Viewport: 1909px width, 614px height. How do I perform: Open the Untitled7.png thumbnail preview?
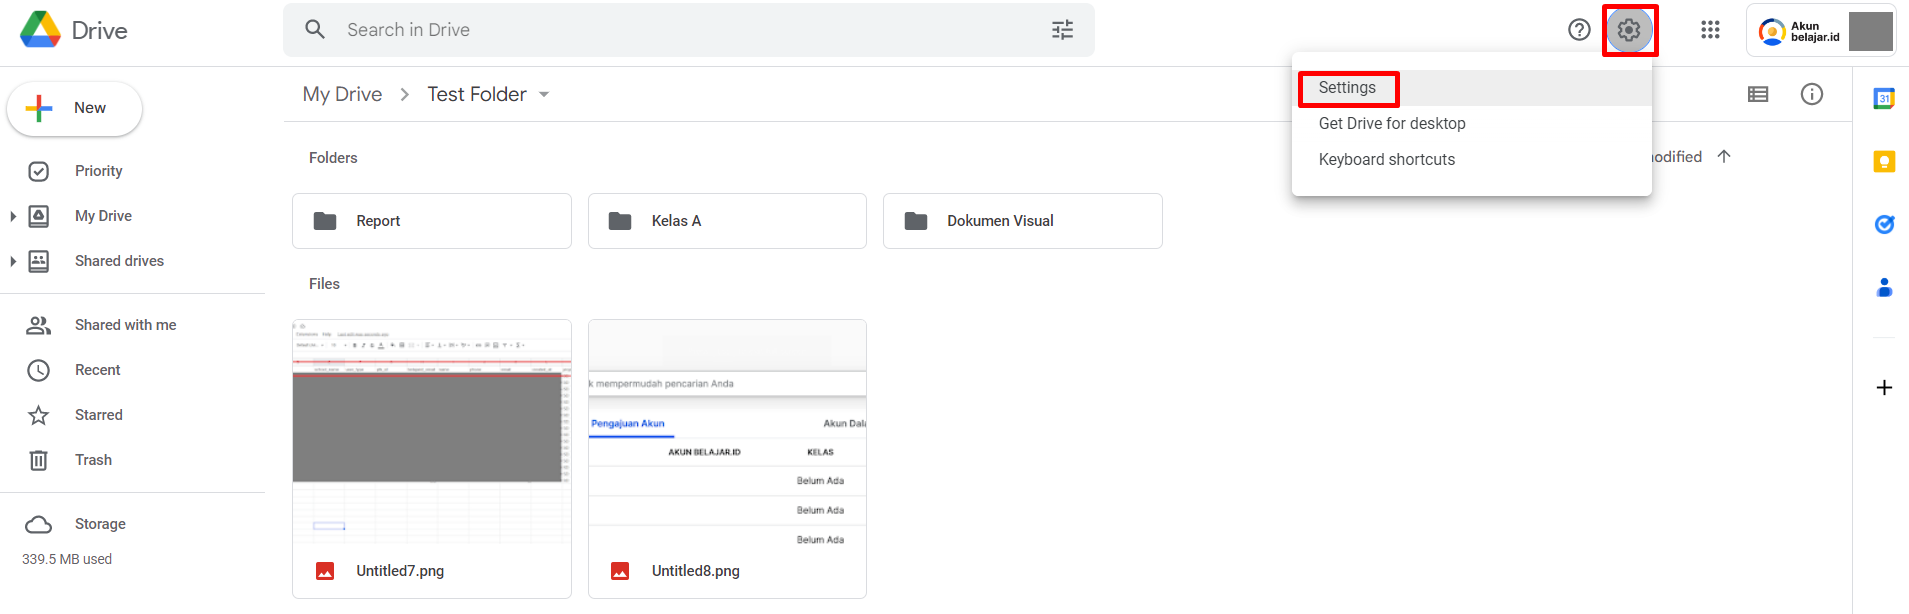[x=432, y=432]
